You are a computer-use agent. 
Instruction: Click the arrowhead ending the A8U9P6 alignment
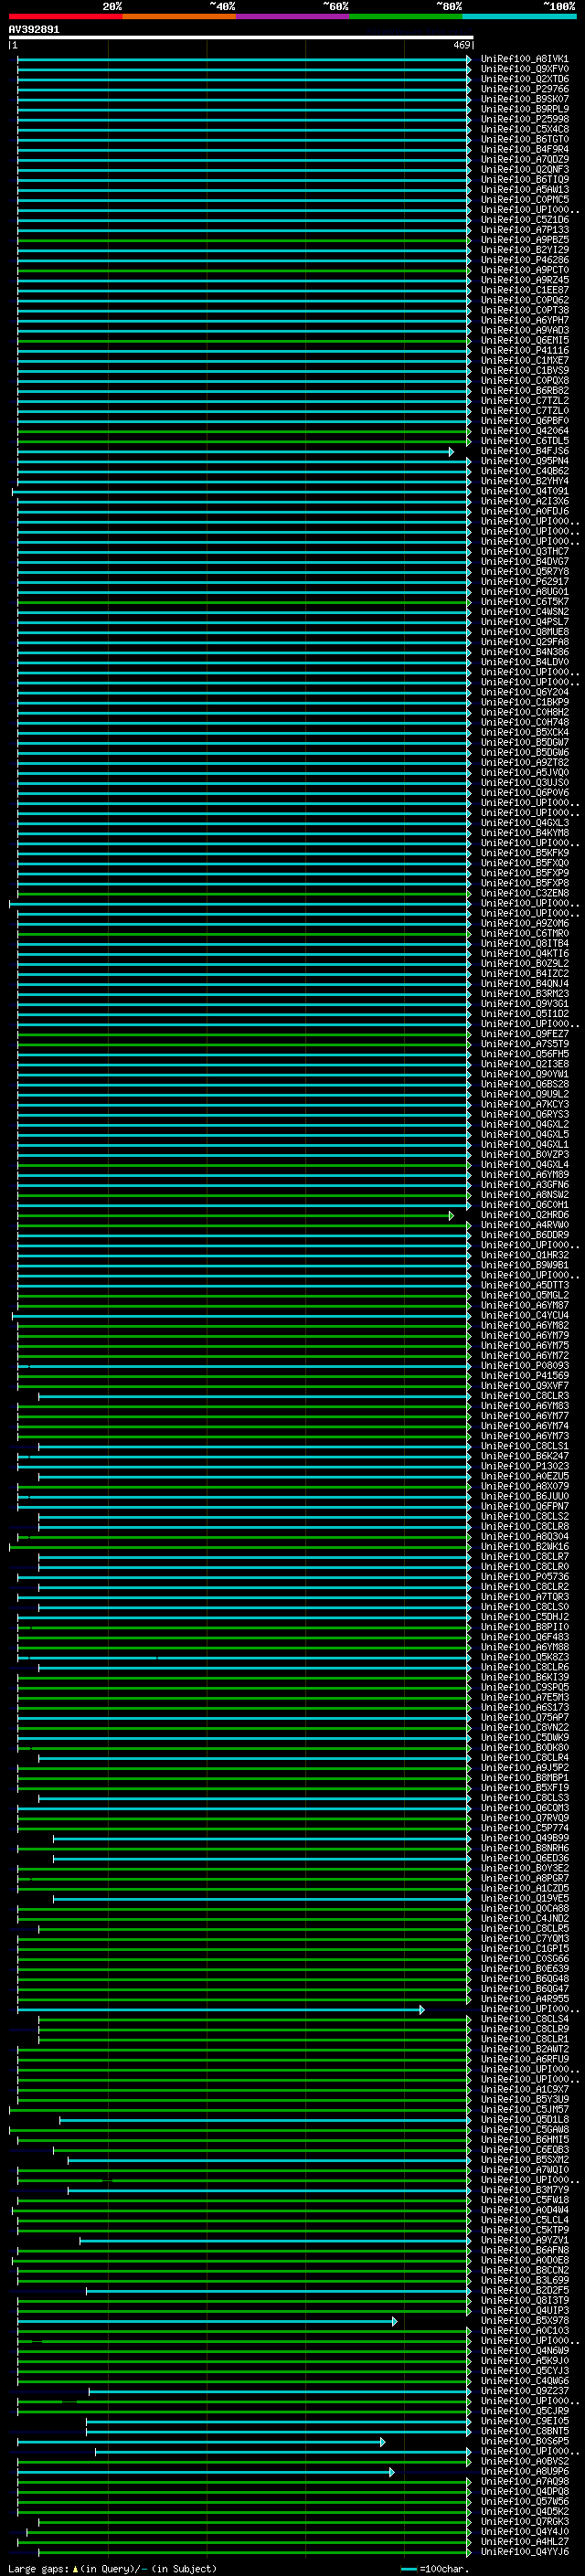coord(392,2472)
